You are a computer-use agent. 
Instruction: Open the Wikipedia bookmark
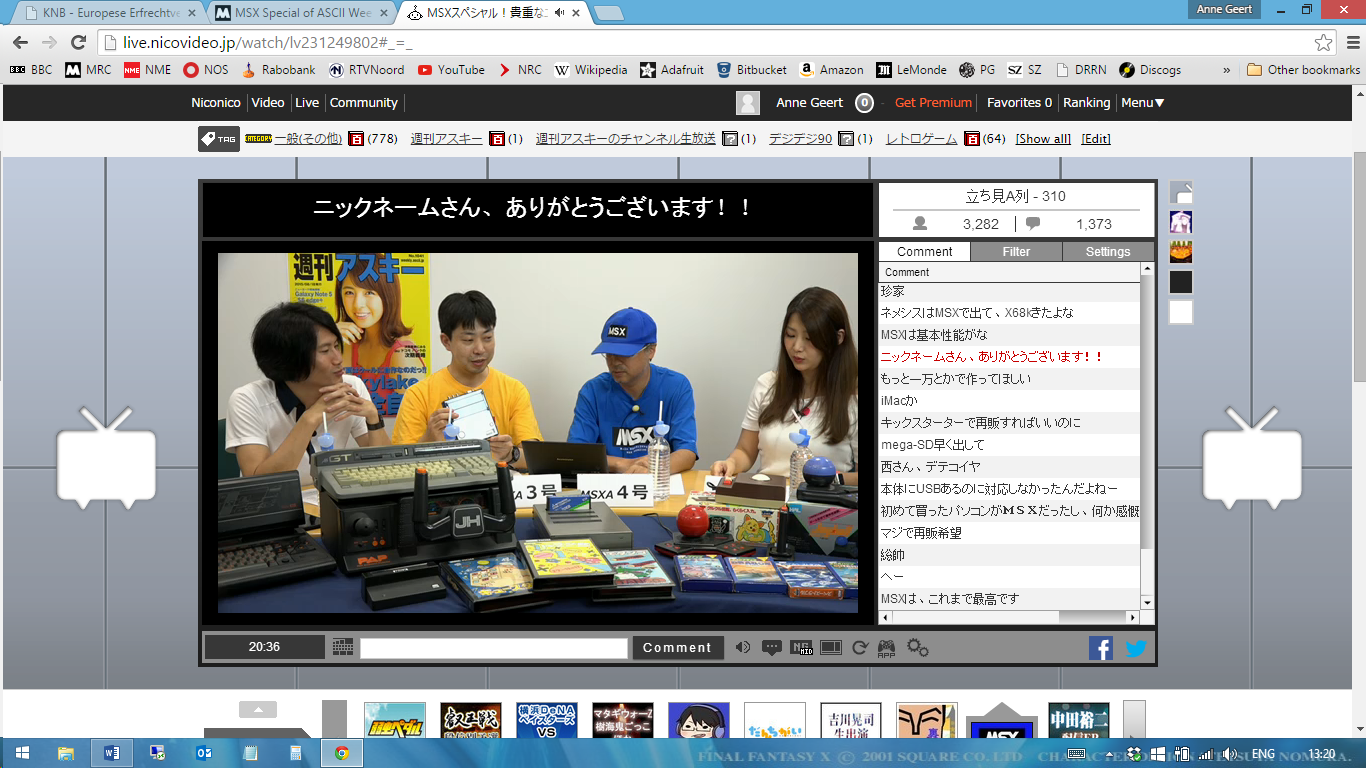[591, 70]
